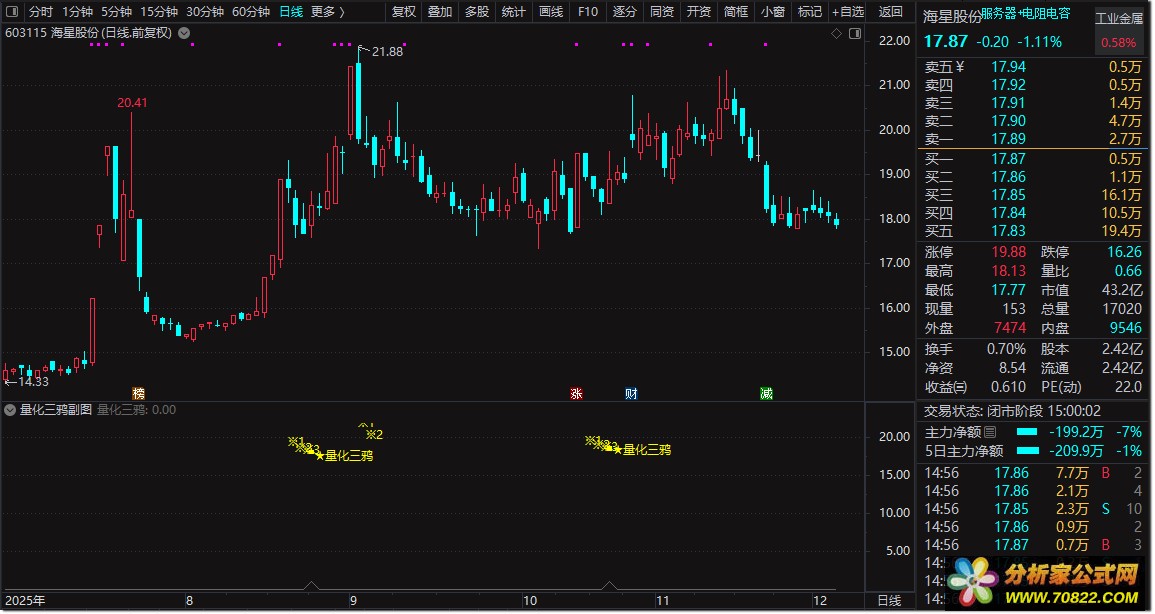Screen dimensions: 1155x614
Task: Open the 小窗 mini window
Action: pyautogui.click(x=773, y=12)
